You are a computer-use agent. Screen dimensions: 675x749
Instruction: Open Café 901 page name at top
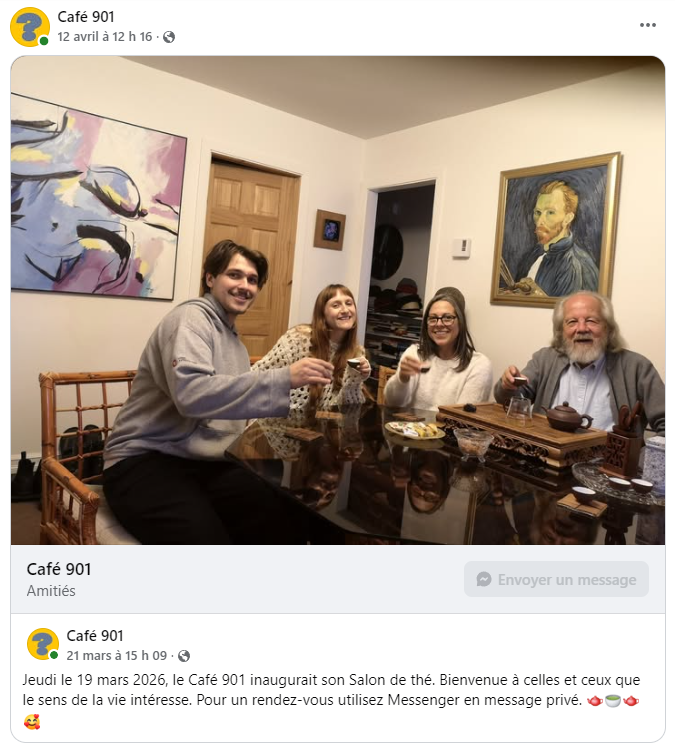tap(86, 17)
